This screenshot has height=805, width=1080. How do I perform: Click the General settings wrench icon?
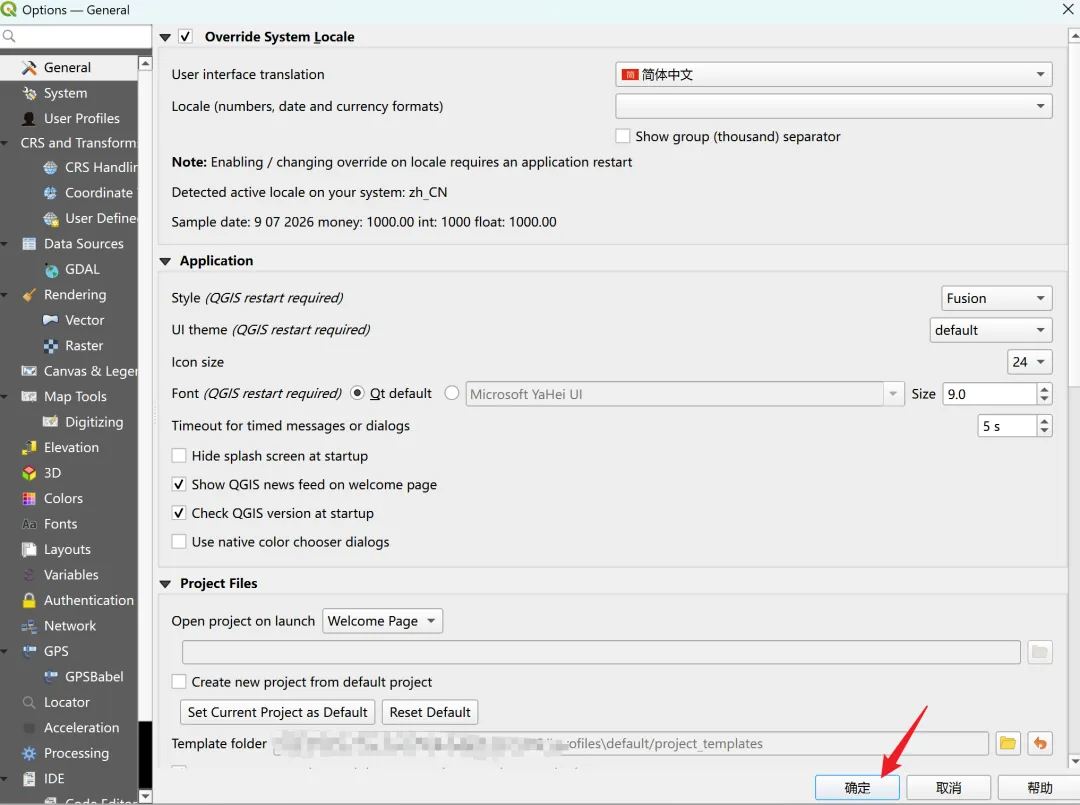coord(29,67)
